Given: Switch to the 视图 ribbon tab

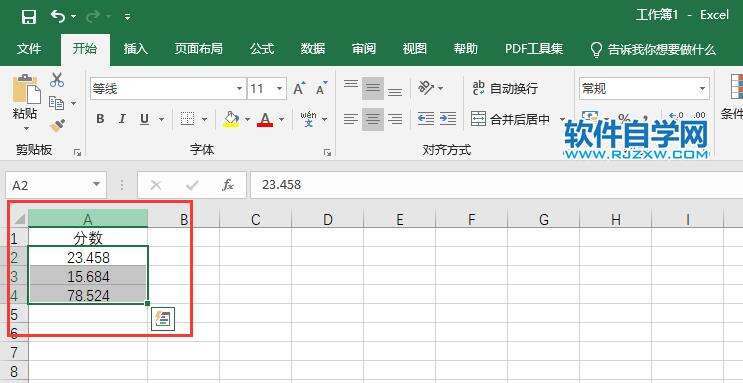Looking at the screenshot, I should coord(415,49).
